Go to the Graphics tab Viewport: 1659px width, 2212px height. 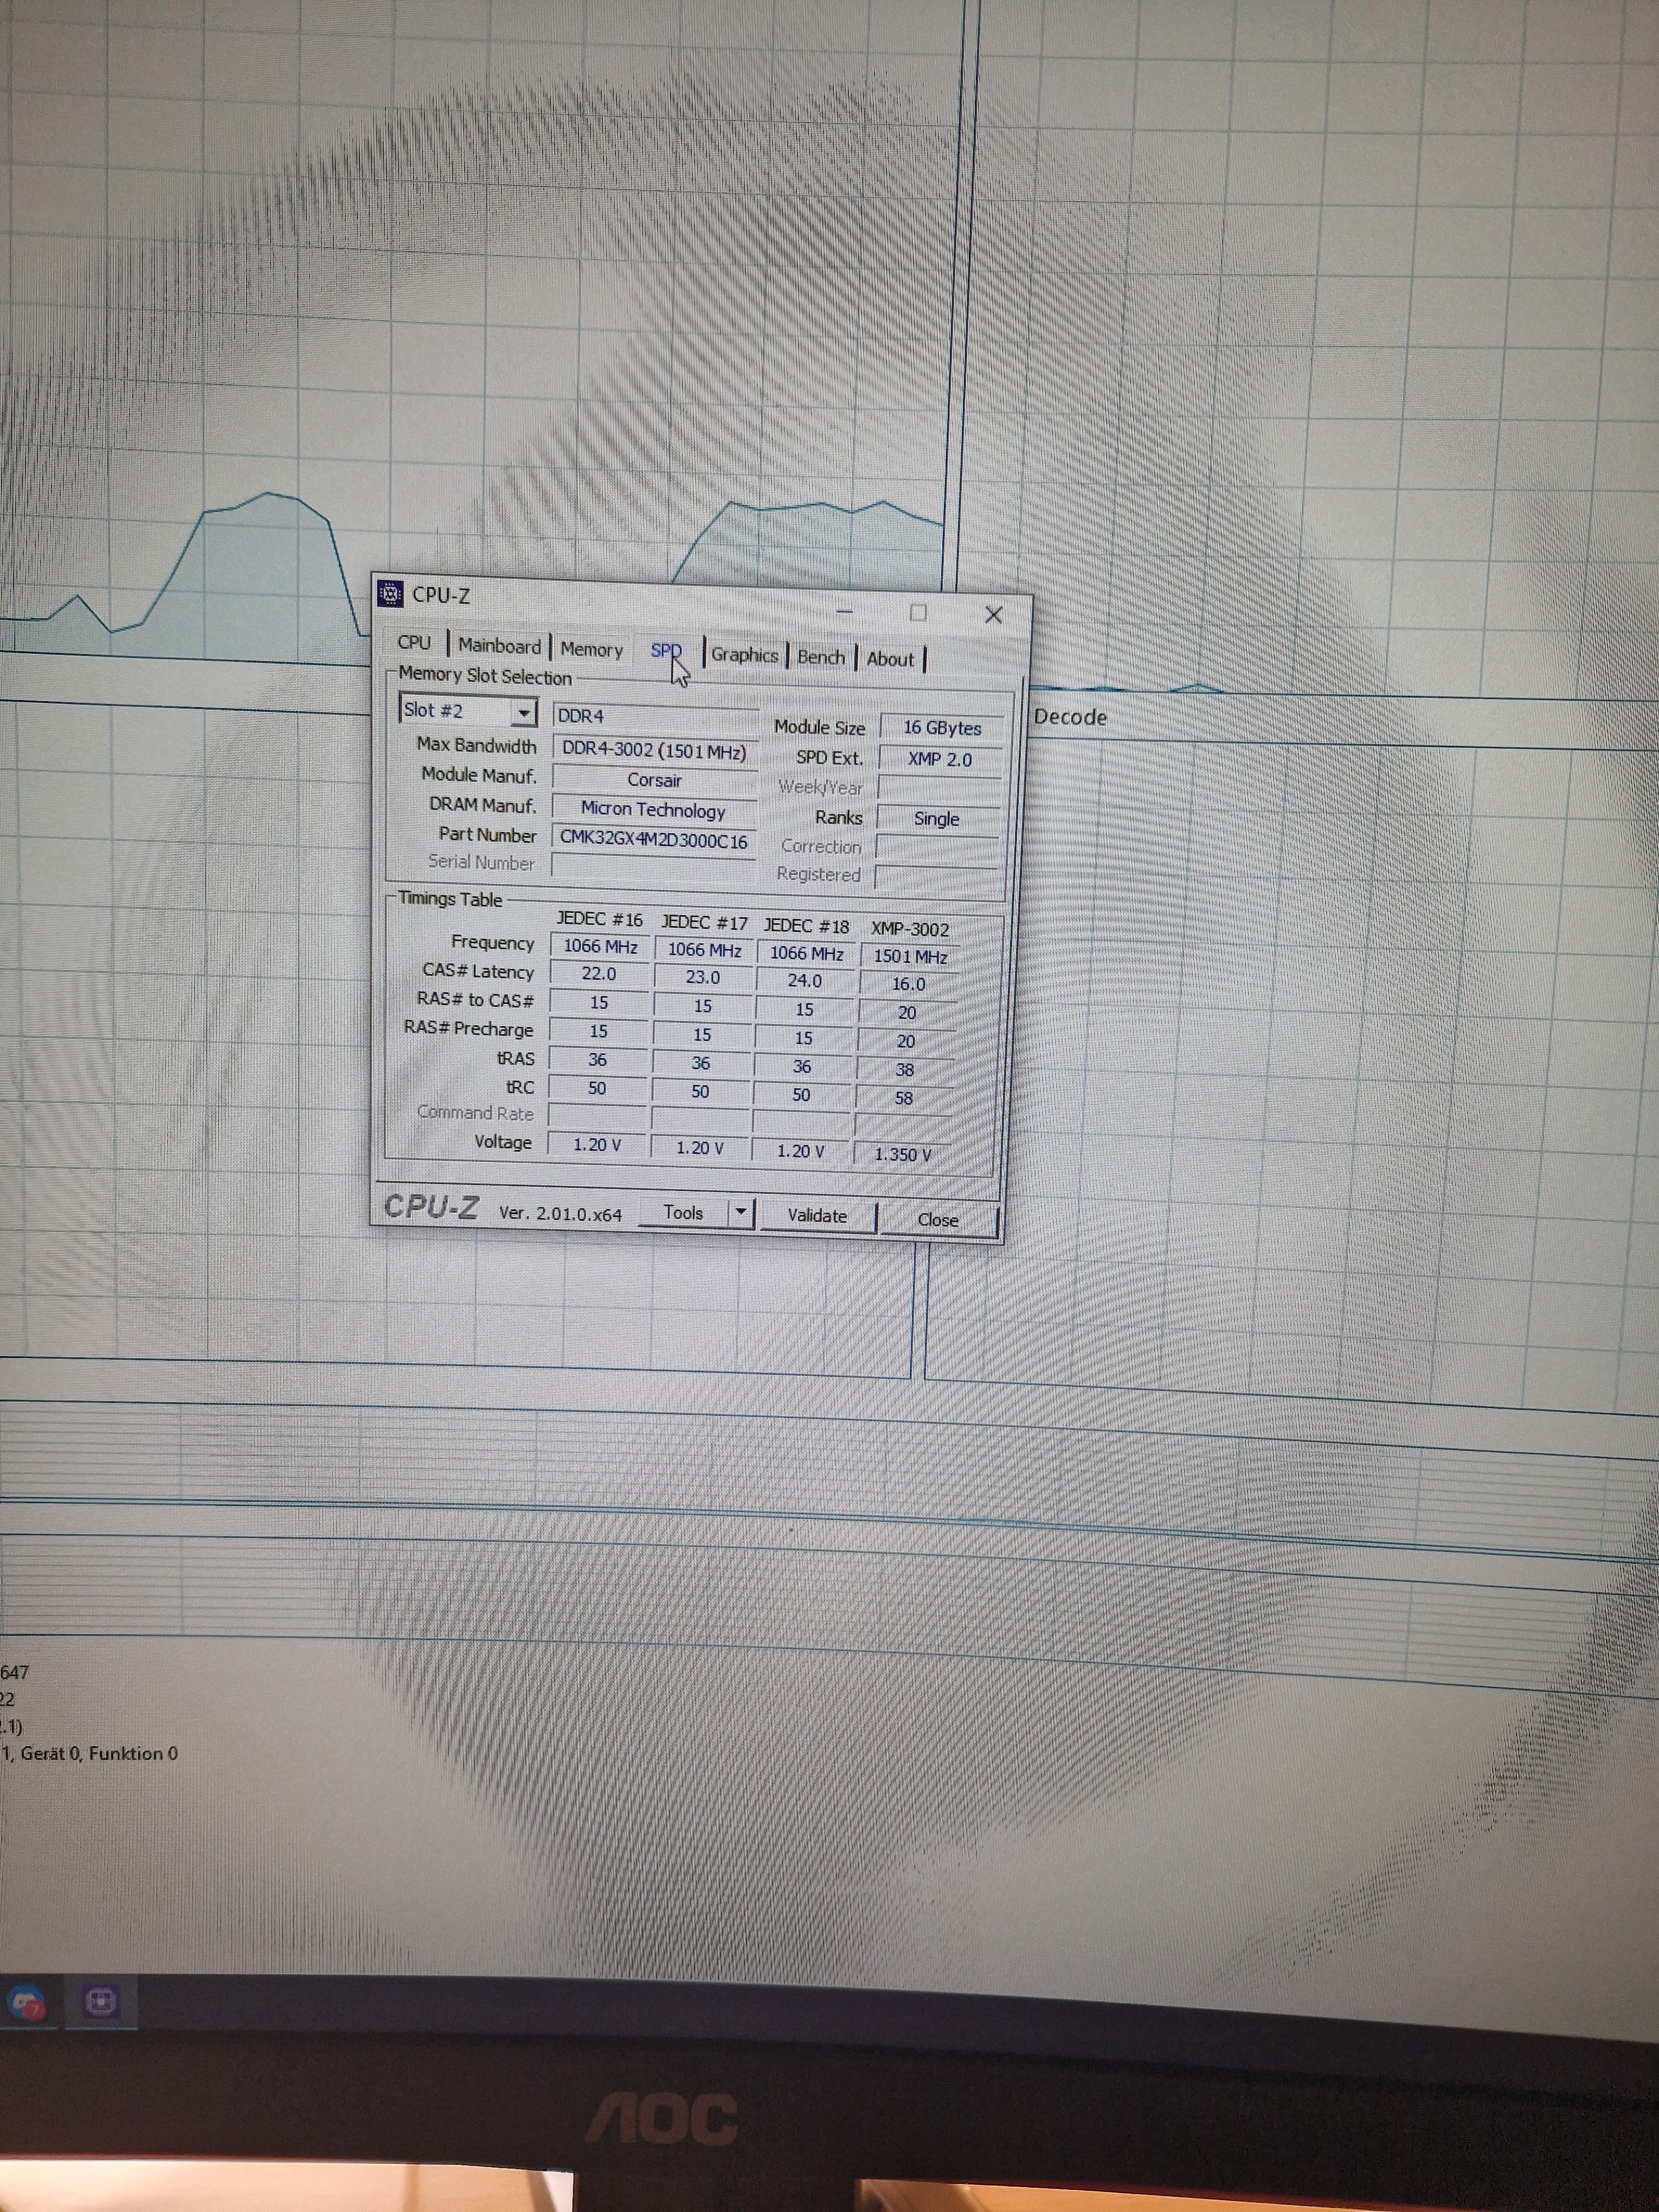(744, 655)
